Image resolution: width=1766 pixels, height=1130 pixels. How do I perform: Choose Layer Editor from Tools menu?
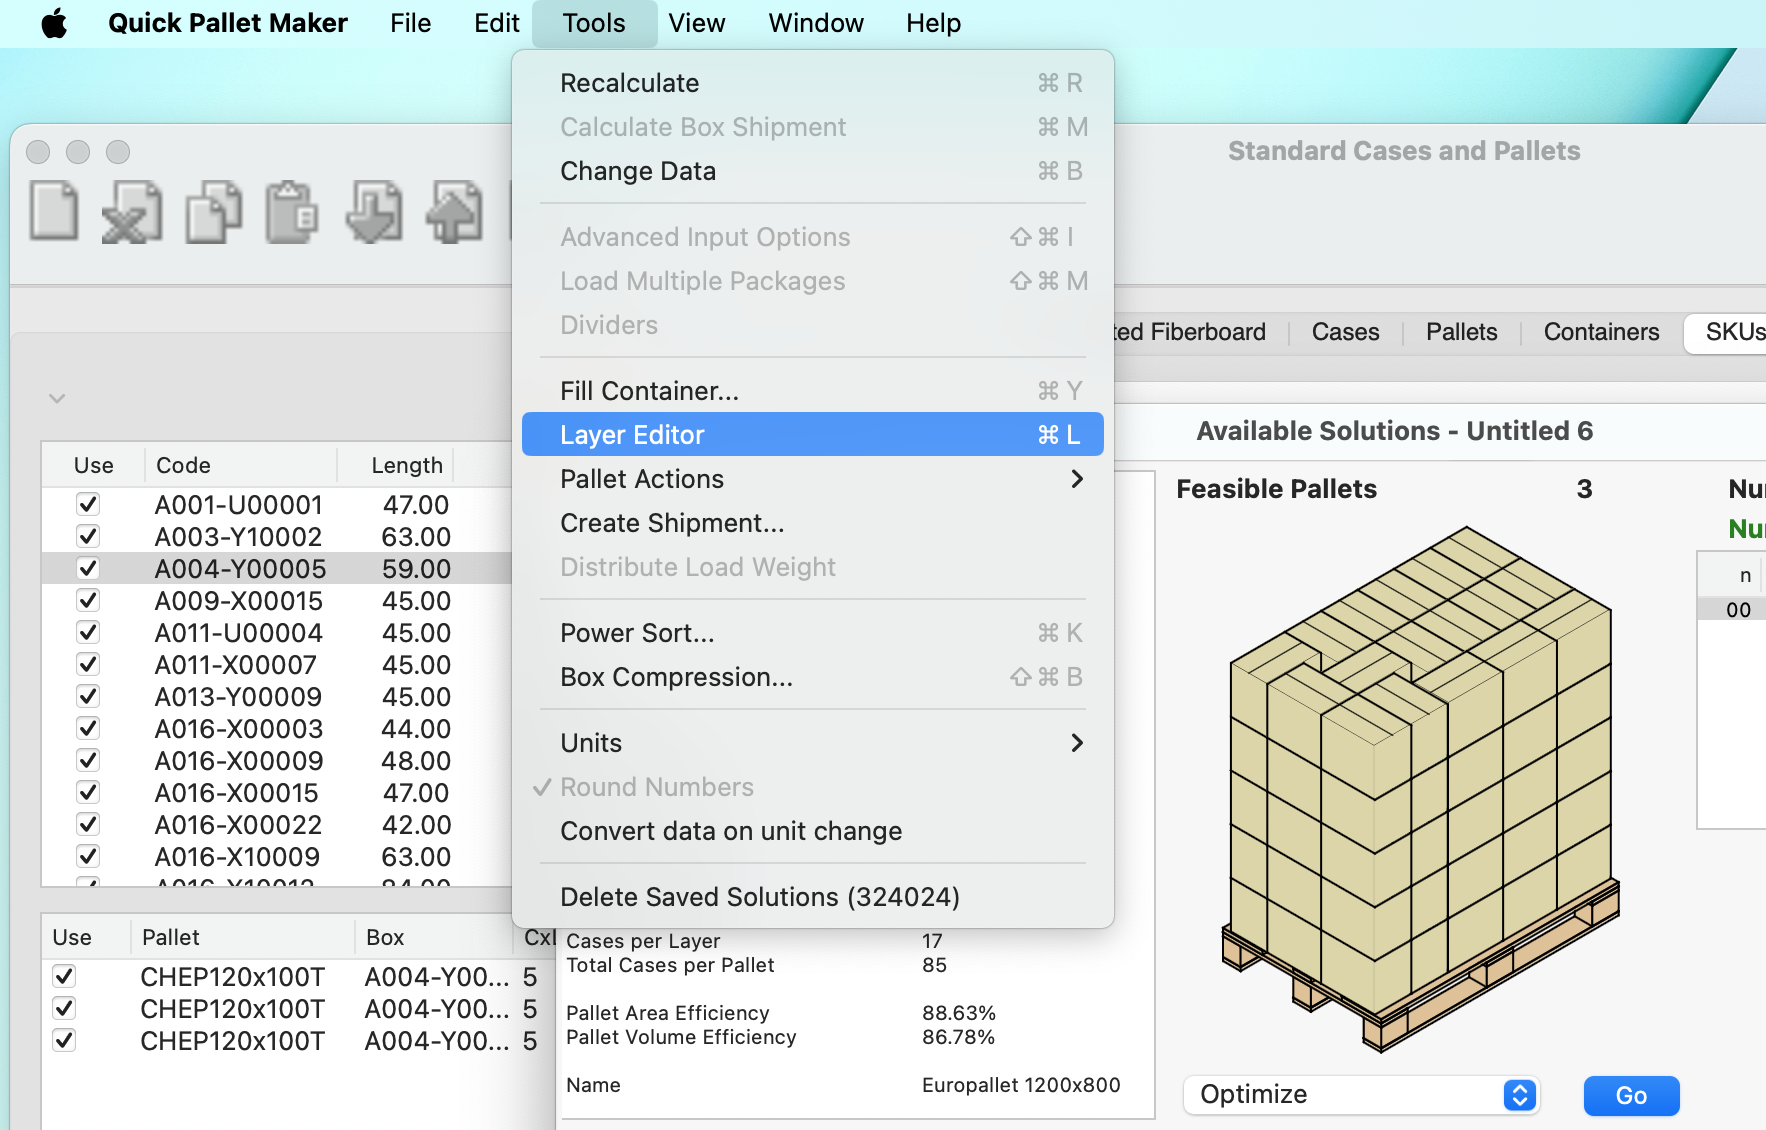813,435
